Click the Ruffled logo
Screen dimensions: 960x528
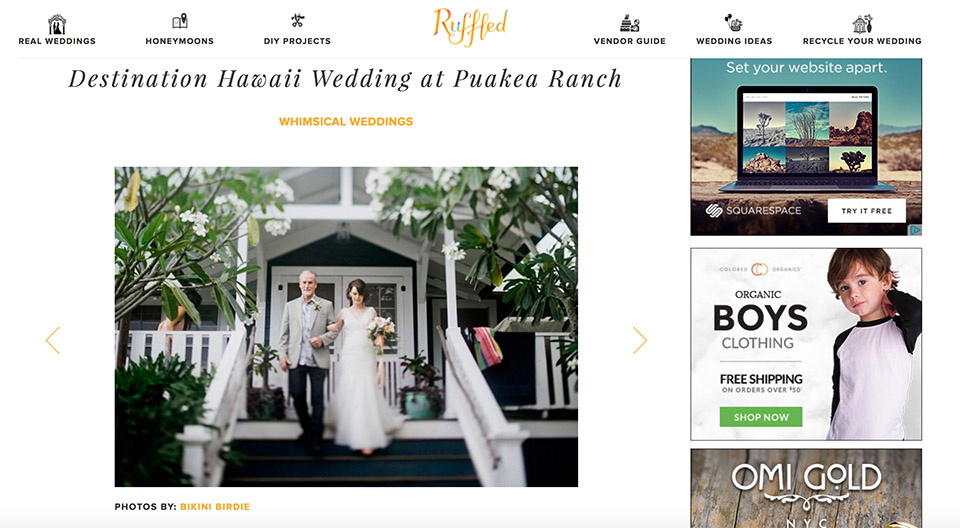click(x=470, y=26)
